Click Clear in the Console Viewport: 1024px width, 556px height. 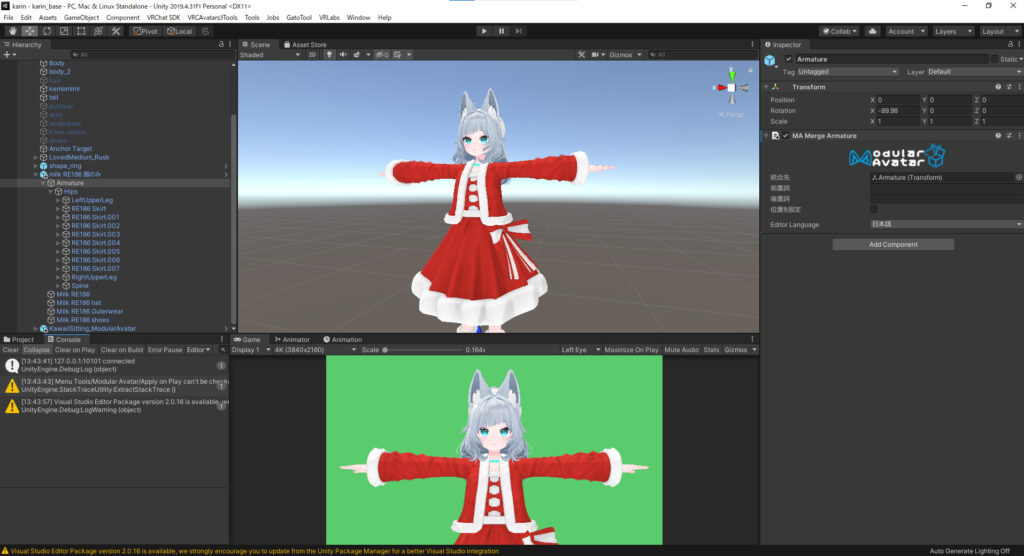[x=10, y=350]
